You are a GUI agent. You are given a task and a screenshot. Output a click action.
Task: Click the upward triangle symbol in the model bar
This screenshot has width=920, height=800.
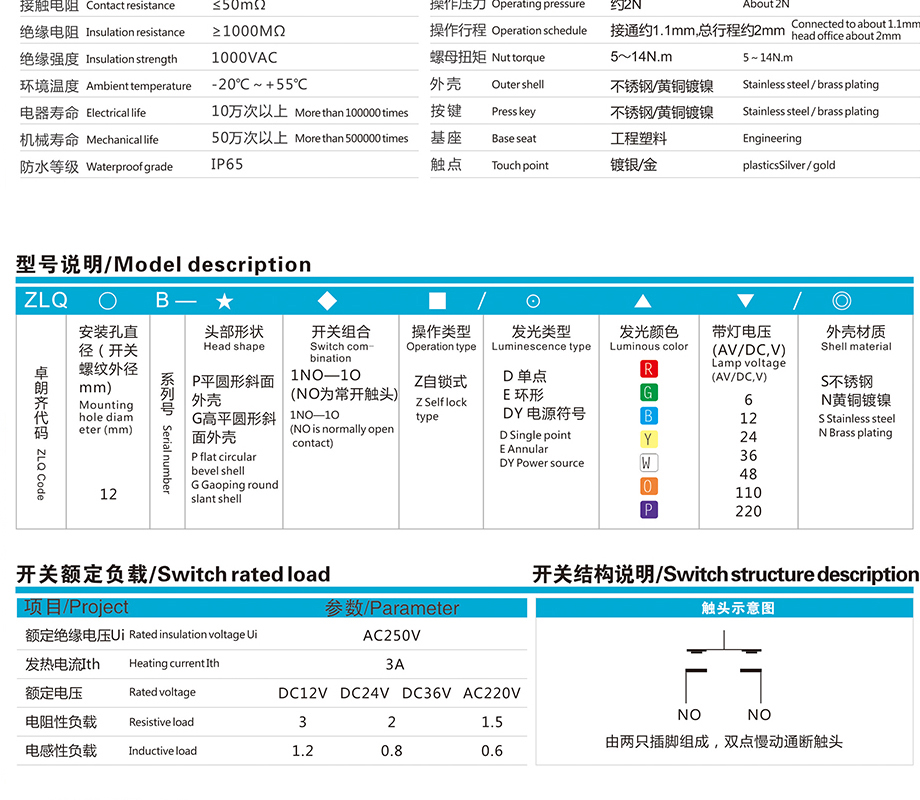pyautogui.click(x=643, y=301)
